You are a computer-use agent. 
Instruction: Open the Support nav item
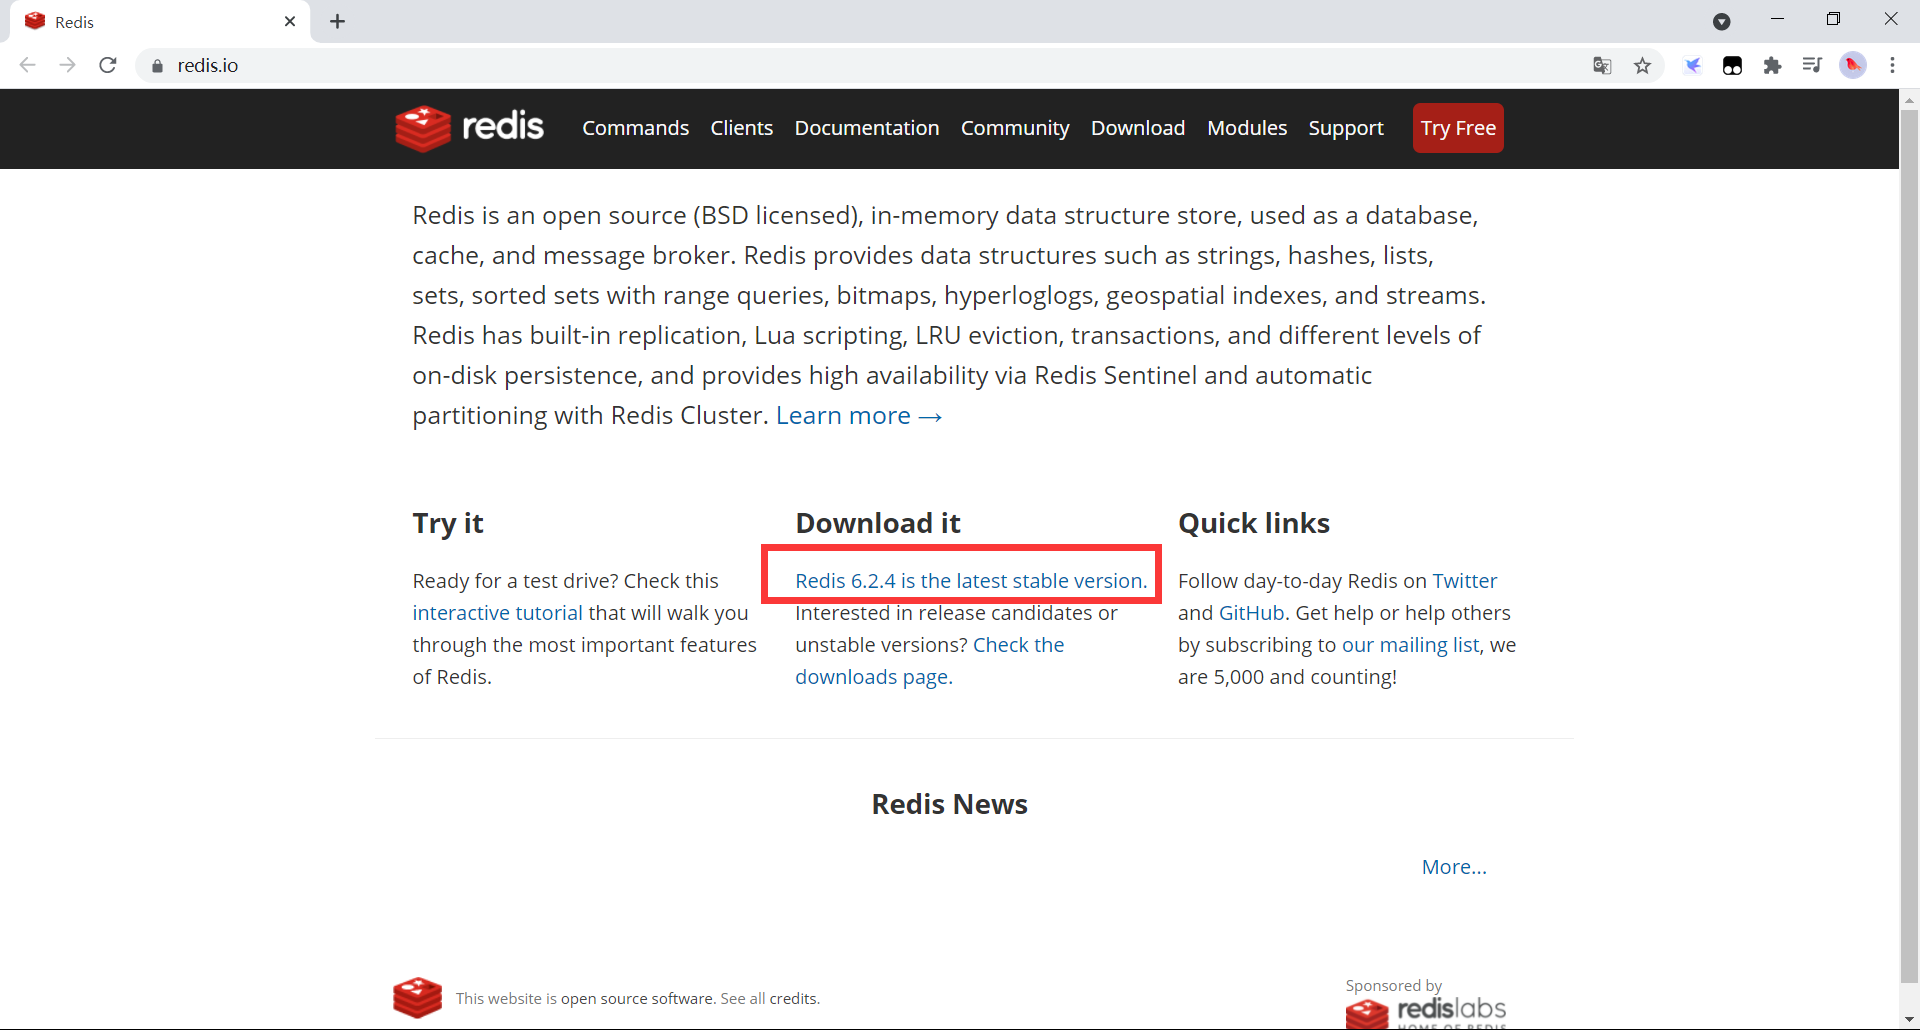(1346, 128)
